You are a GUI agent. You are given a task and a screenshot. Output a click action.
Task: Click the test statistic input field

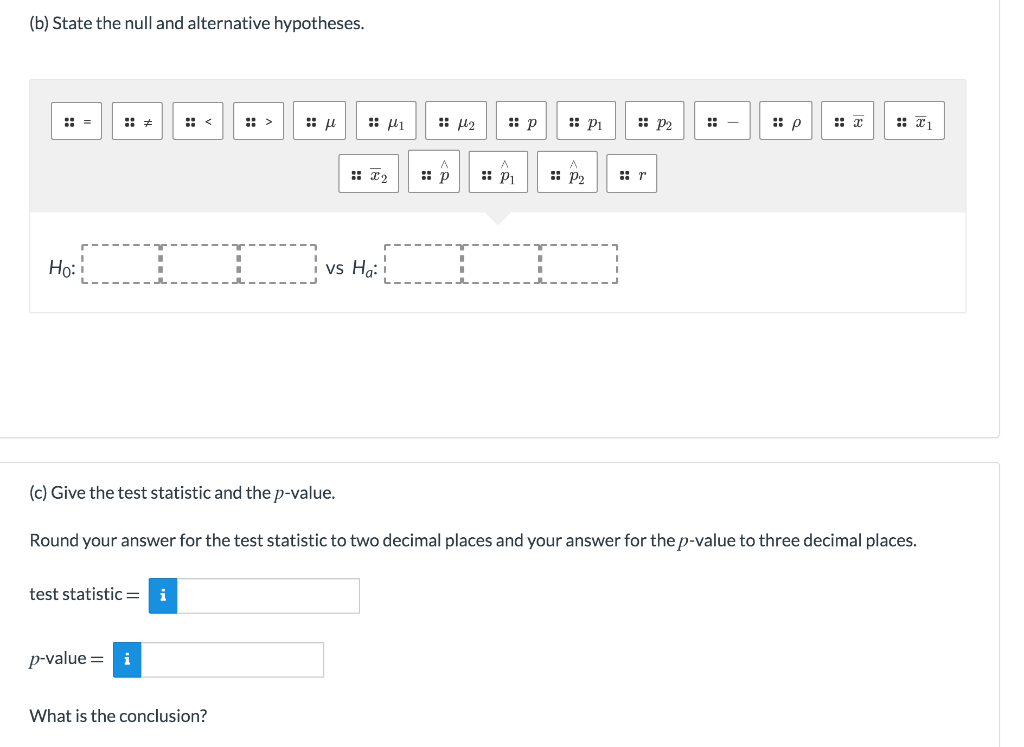pyautogui.click(x=268, y=596)
